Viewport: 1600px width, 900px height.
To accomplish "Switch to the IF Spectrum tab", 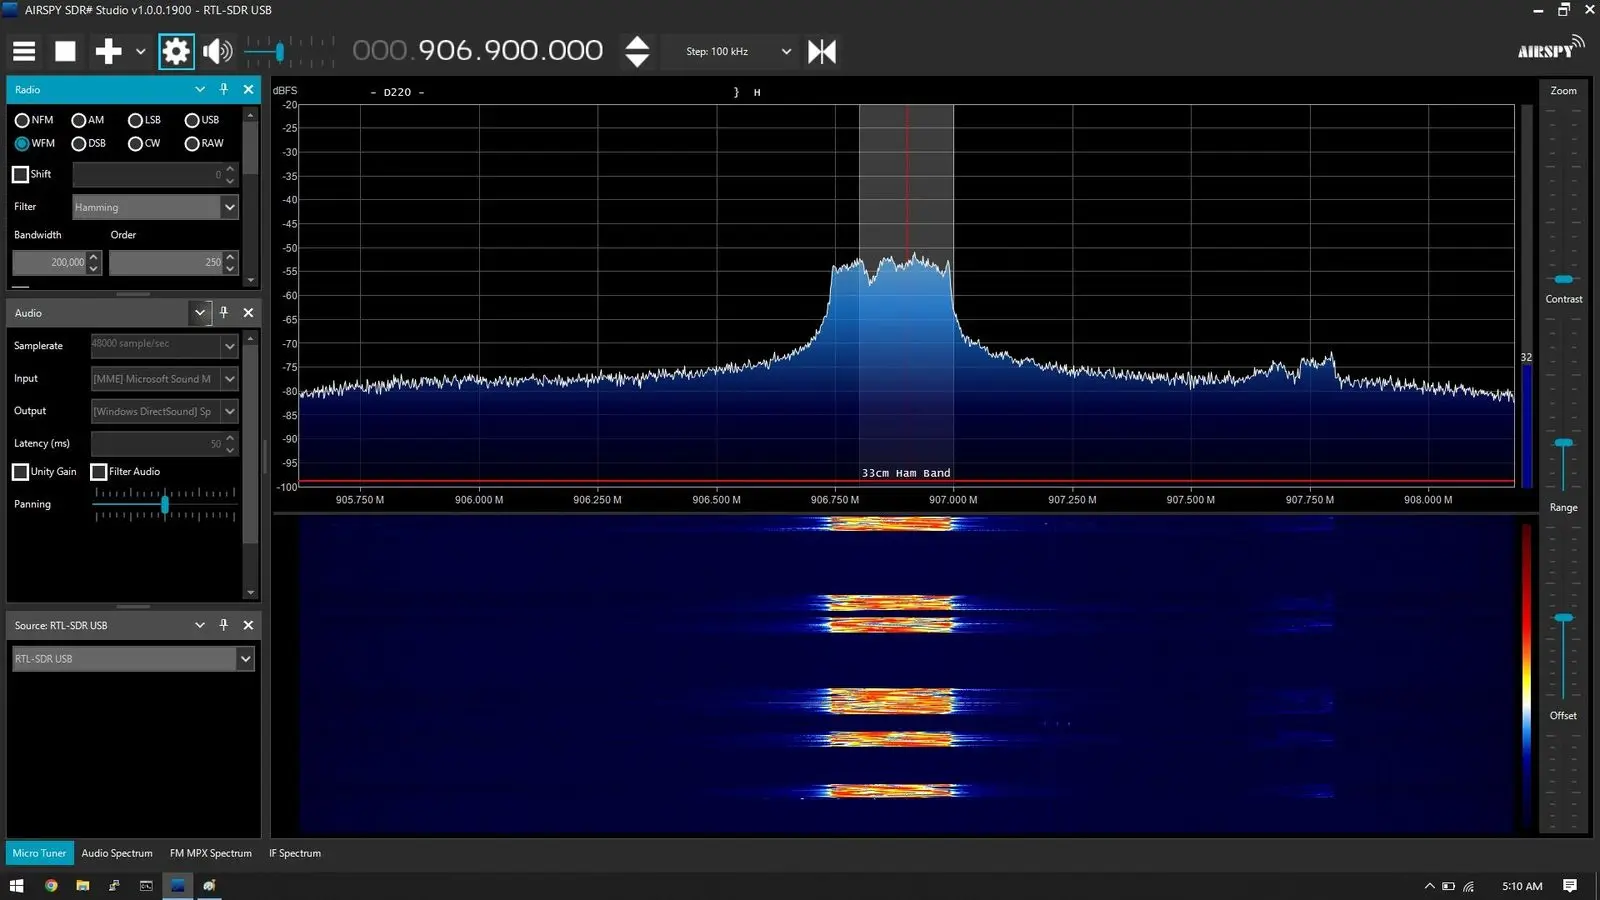I will tap(295, 853).
